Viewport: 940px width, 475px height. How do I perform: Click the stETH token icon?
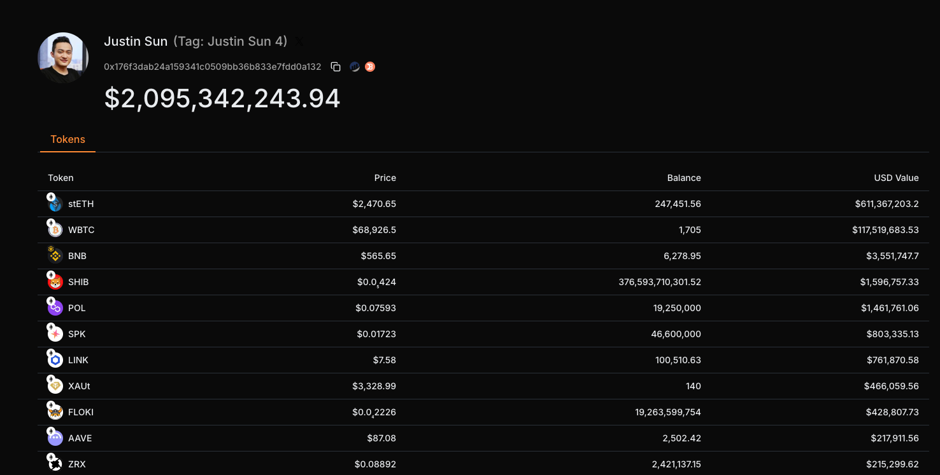55,204
